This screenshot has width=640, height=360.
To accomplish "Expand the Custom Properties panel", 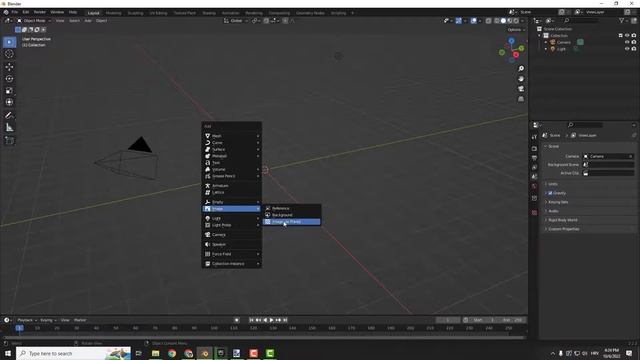I will pyautogui.click(x=588, y=229).
